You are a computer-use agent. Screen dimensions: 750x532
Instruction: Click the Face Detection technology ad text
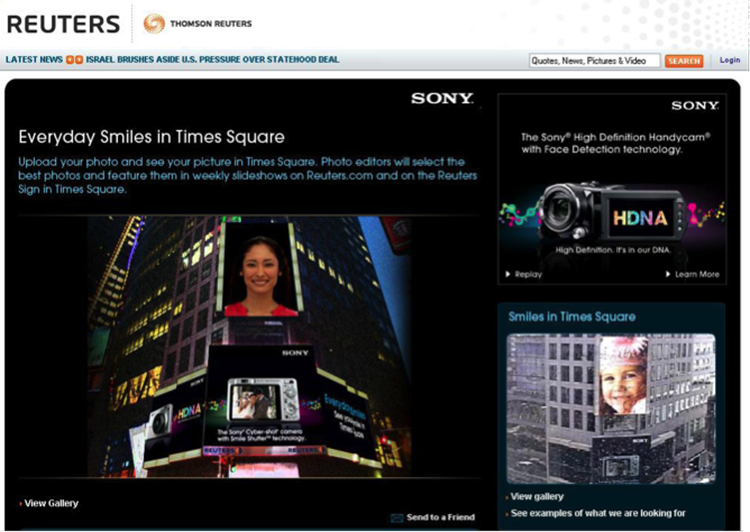point(616,144)
